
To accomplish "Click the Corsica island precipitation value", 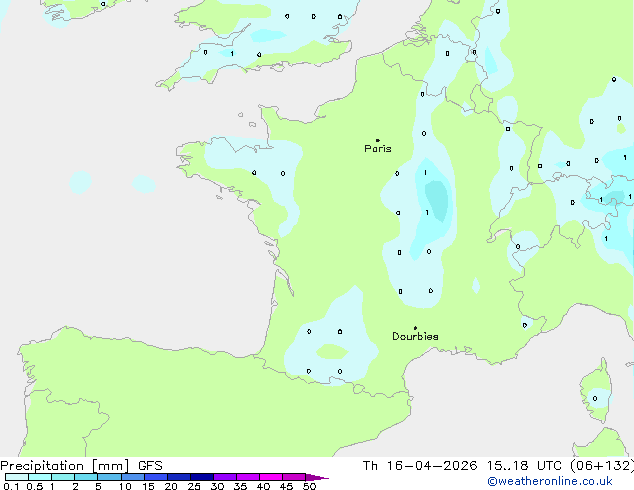I will pyautogui.click(x=595, y=399).
